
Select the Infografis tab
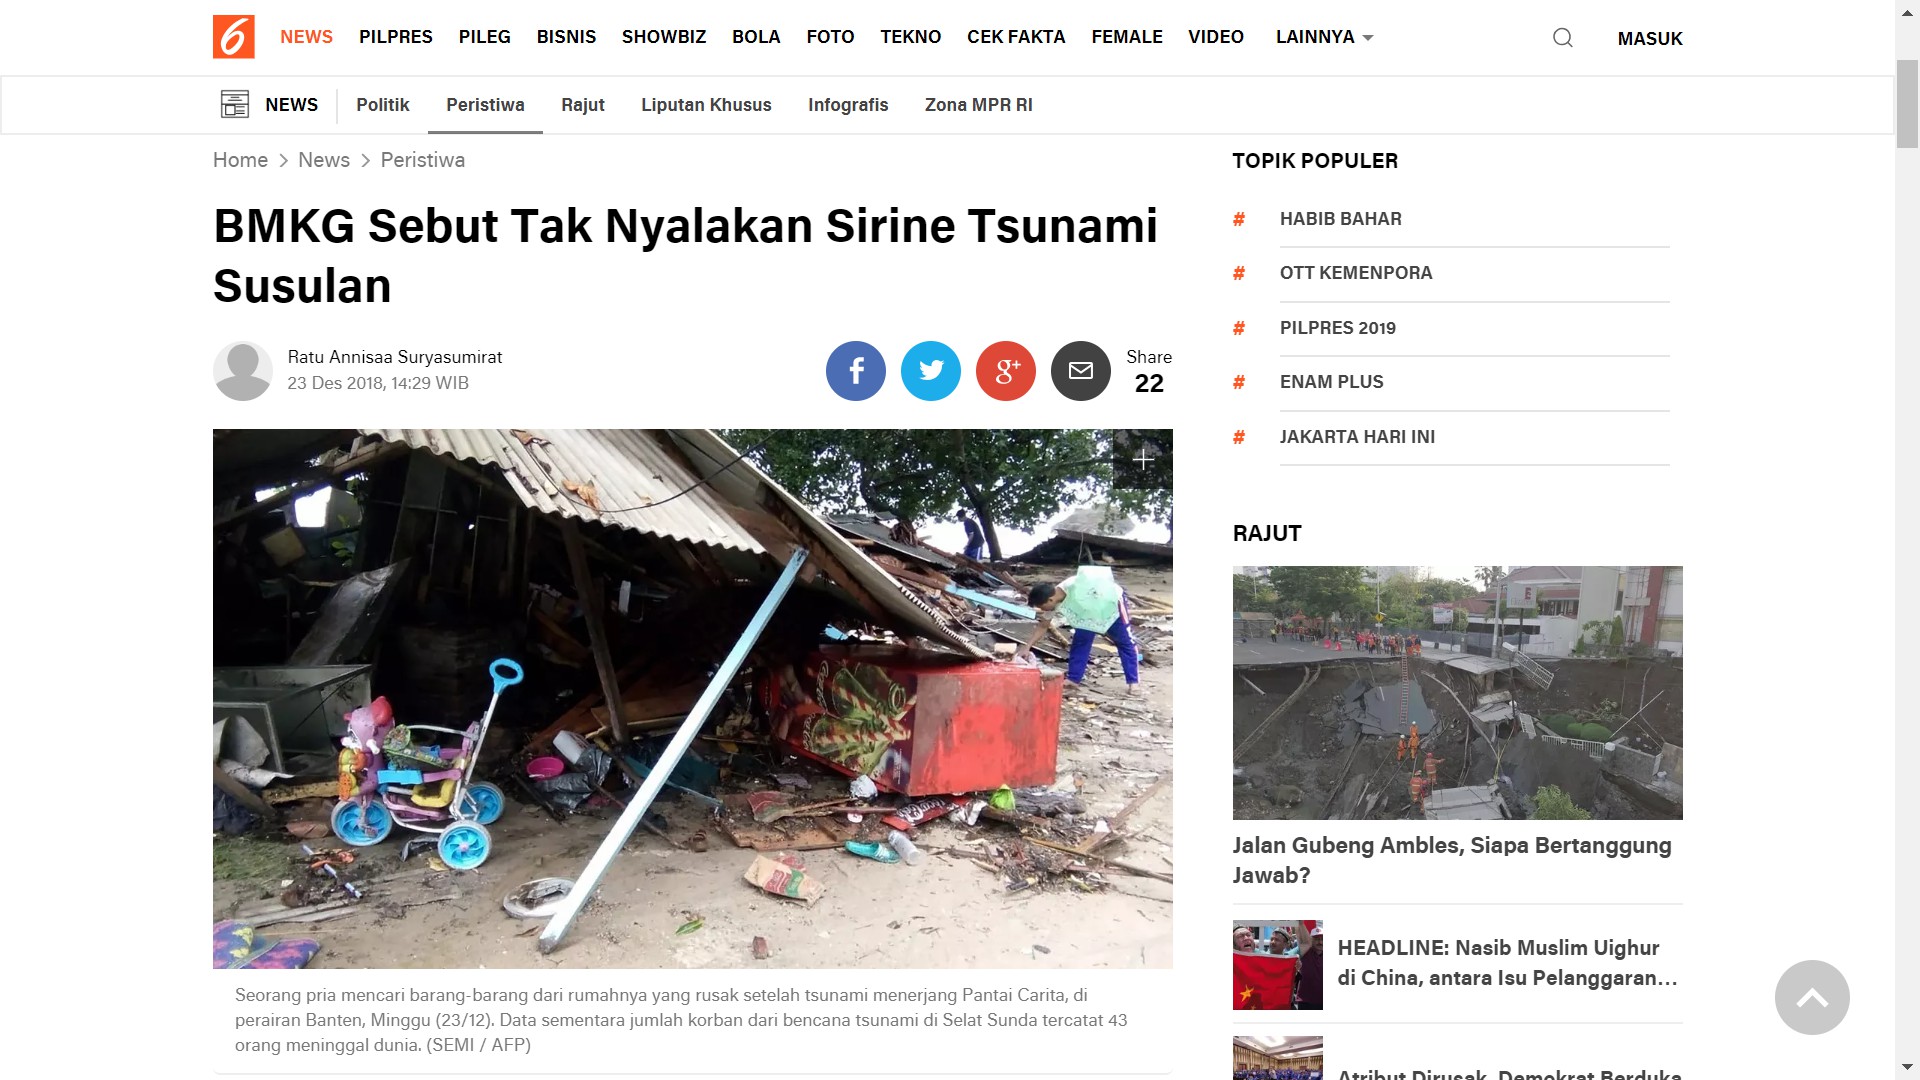click(x=848, y=105)
